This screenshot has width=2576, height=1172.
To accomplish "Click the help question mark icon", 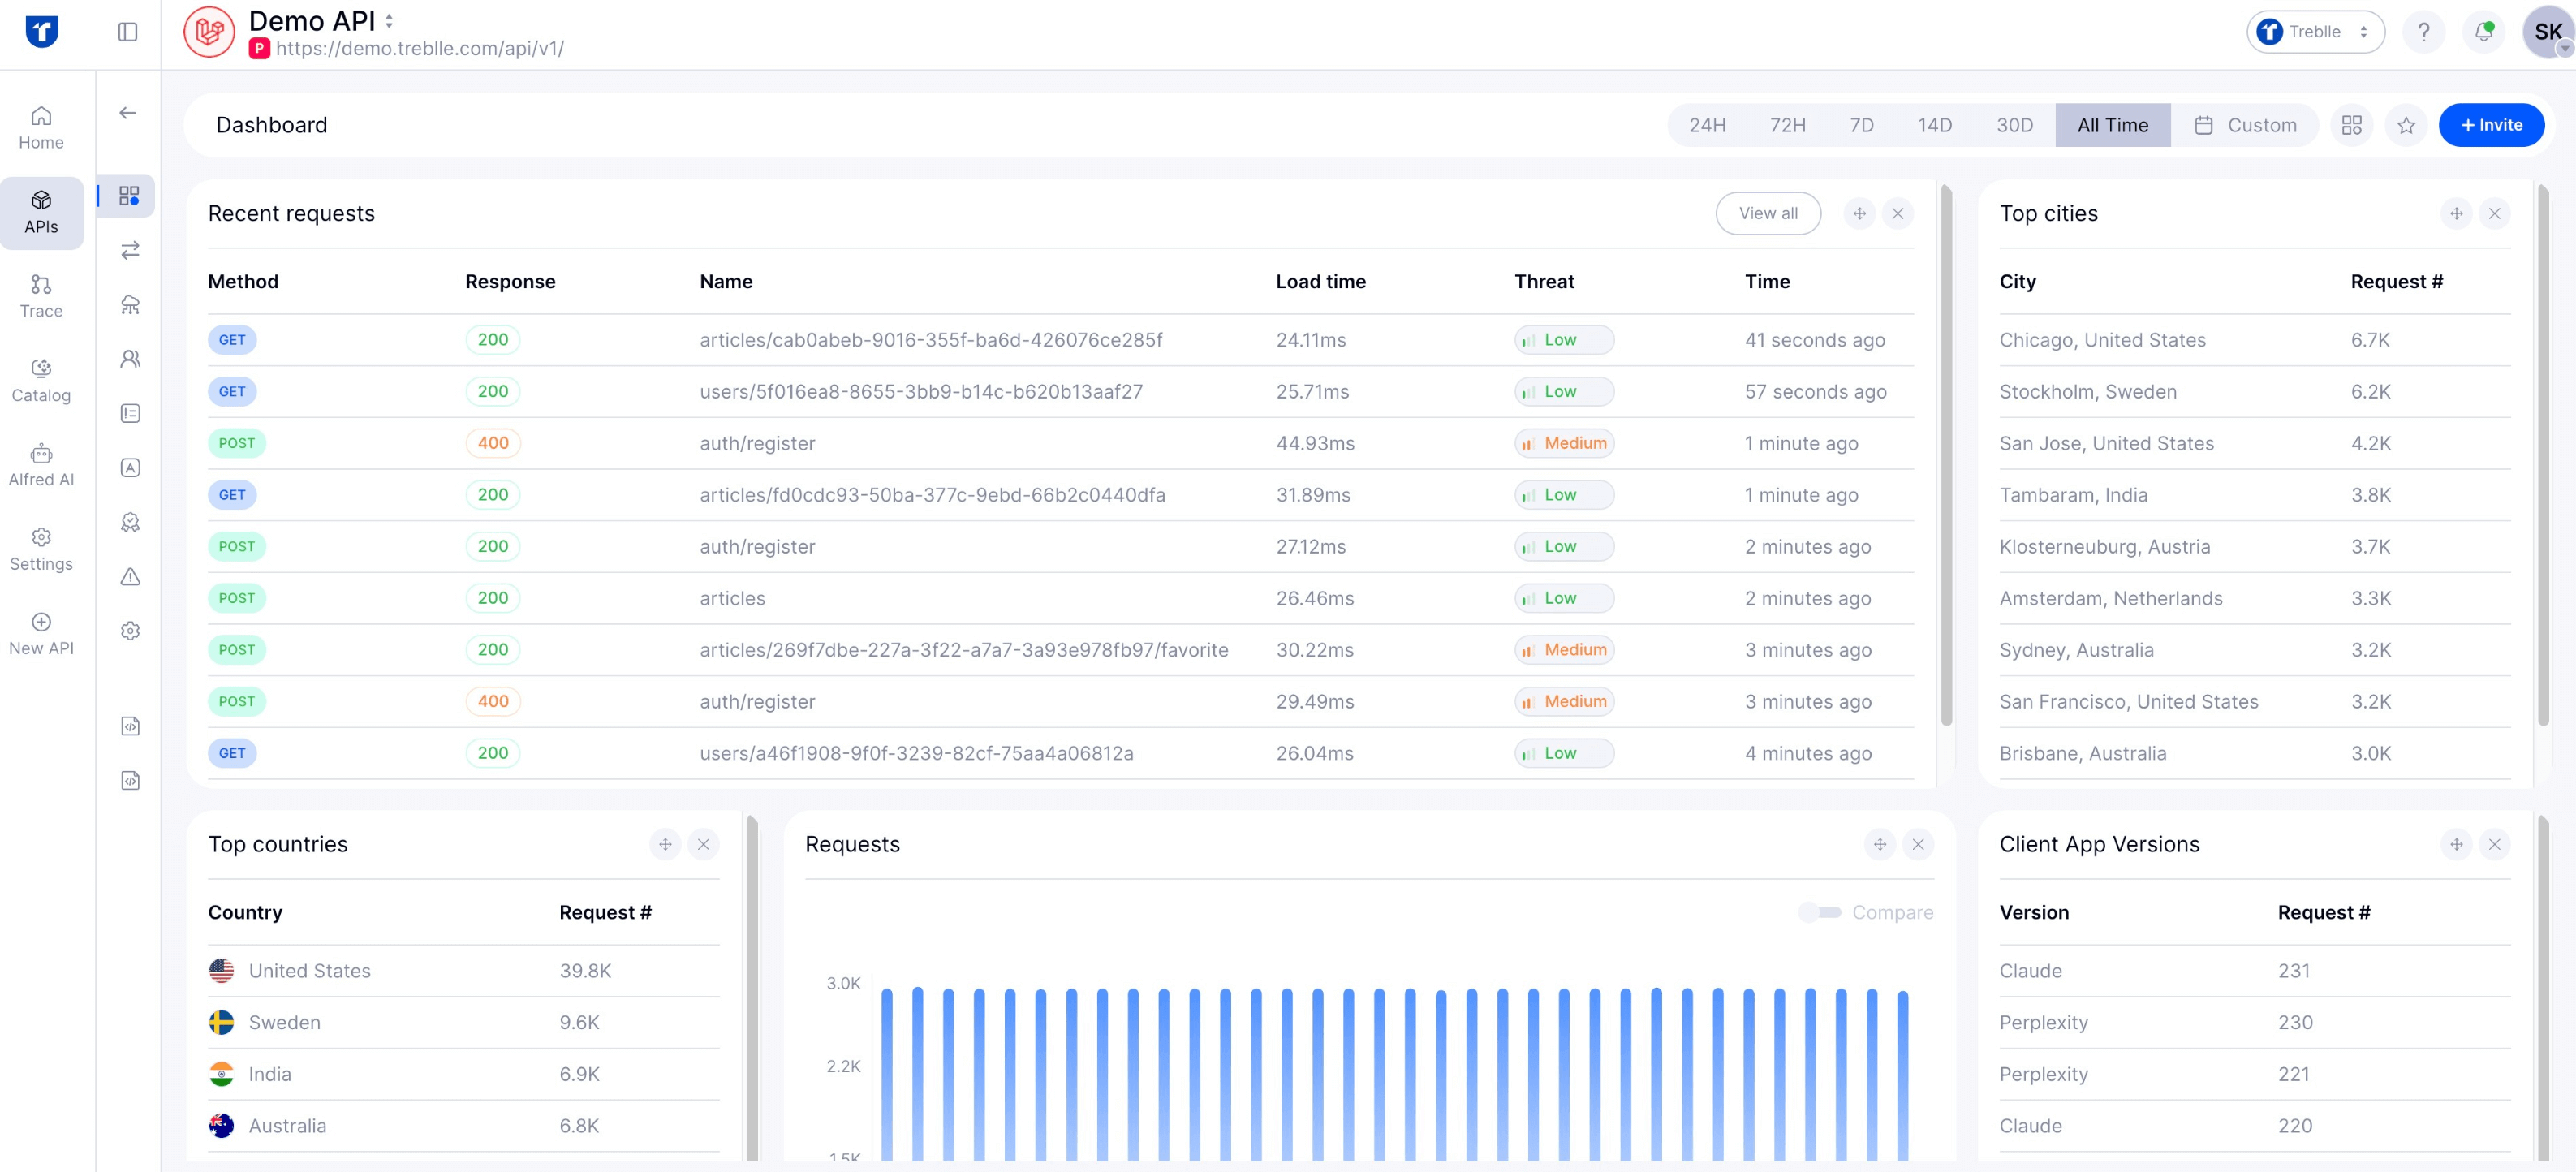I will tap(2423, 32).
